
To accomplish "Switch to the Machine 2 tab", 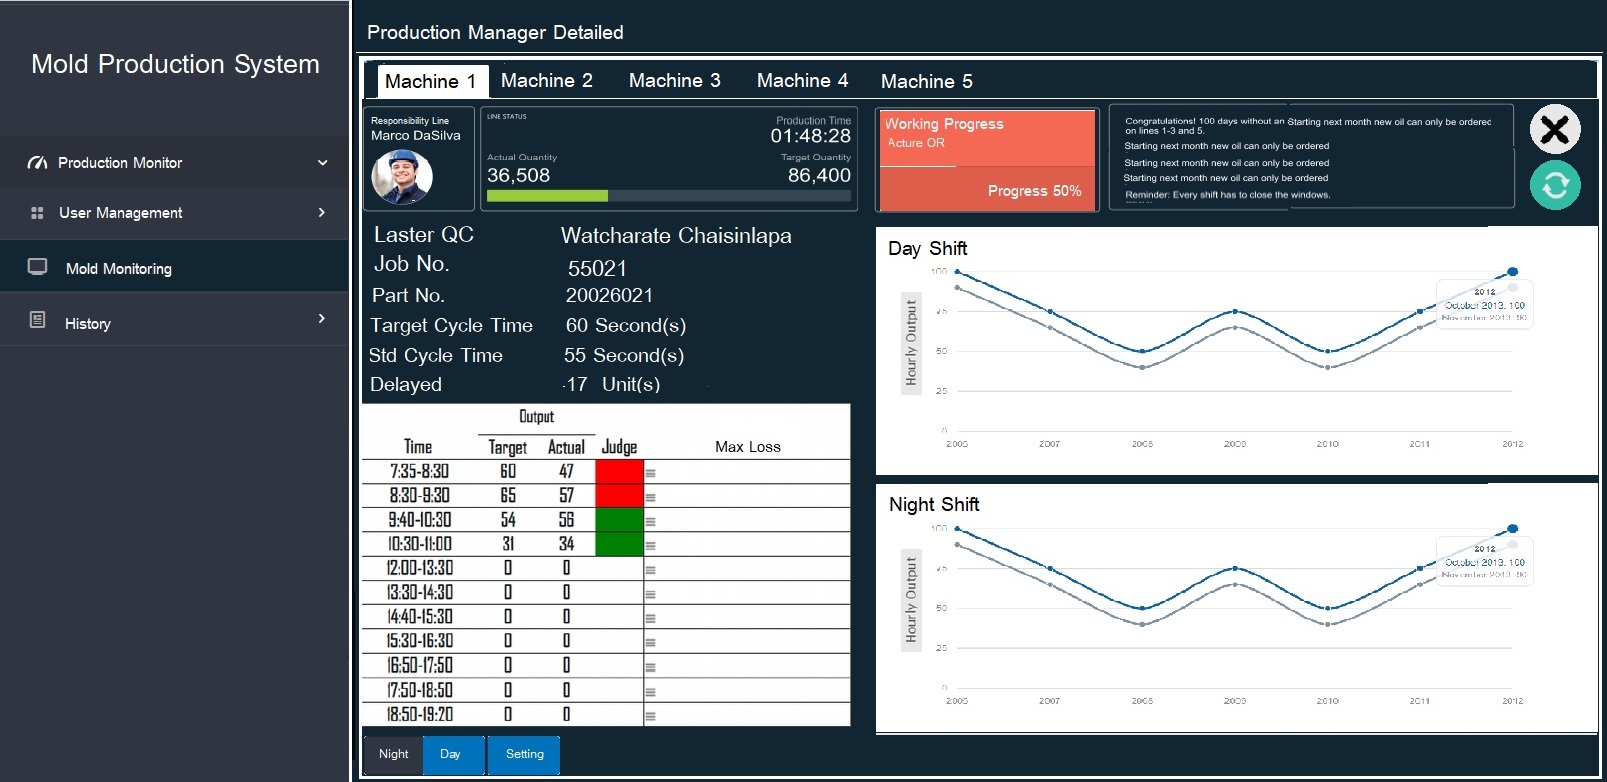I will click(x=546, y=81).
